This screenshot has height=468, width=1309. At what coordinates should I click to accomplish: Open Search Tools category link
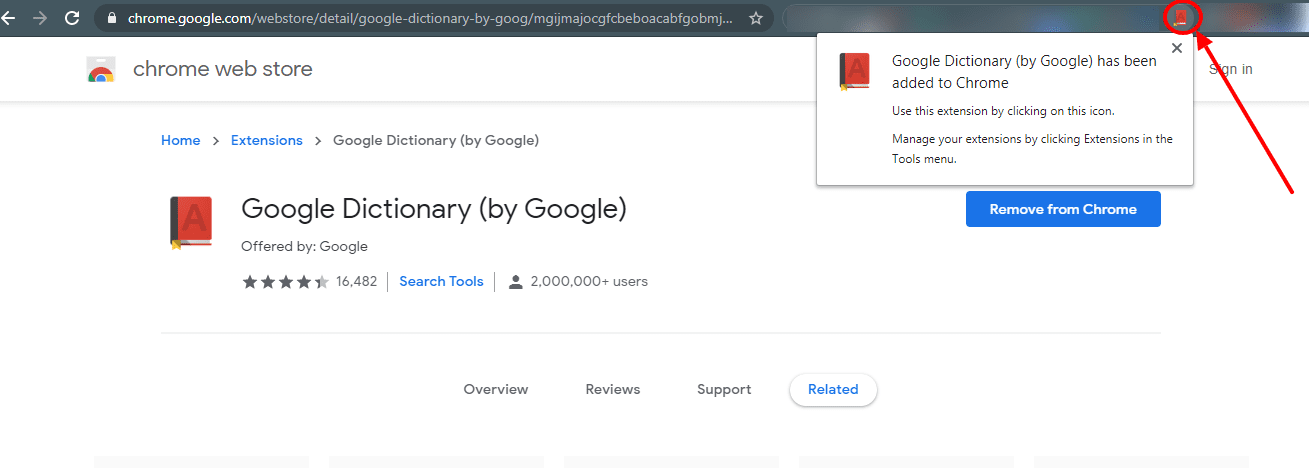point(441,282)
